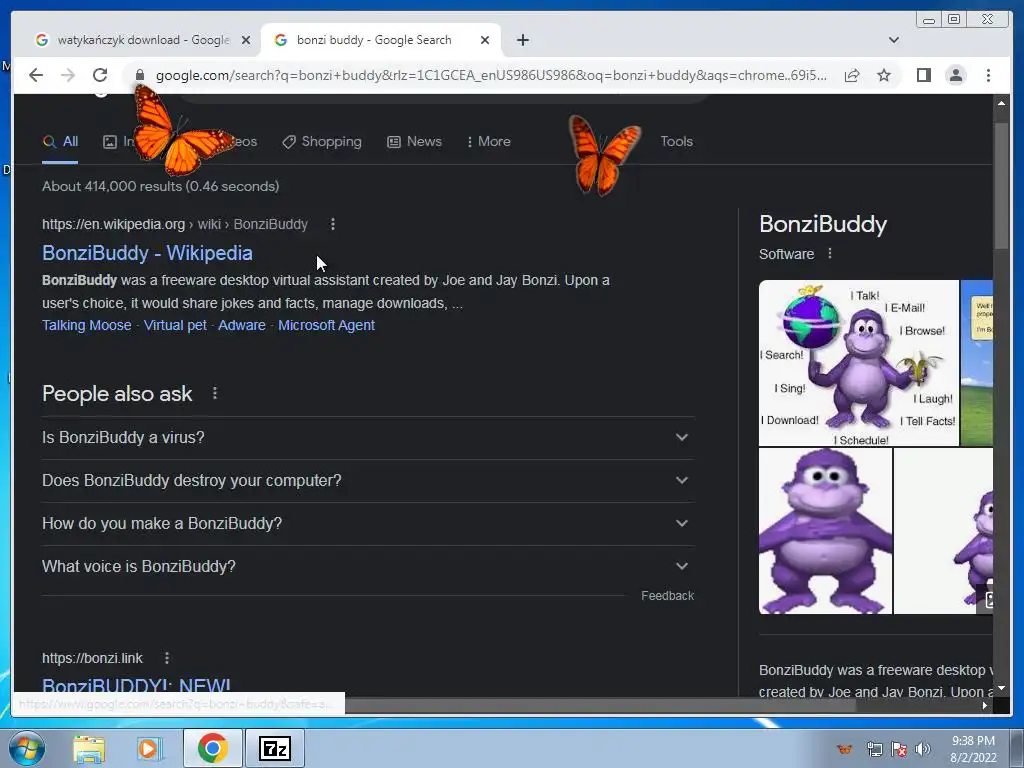The height and width of the screenshot is (768, 1024).
Task: Open the Chrome profile avatar
Action: [x=955, y=75]
